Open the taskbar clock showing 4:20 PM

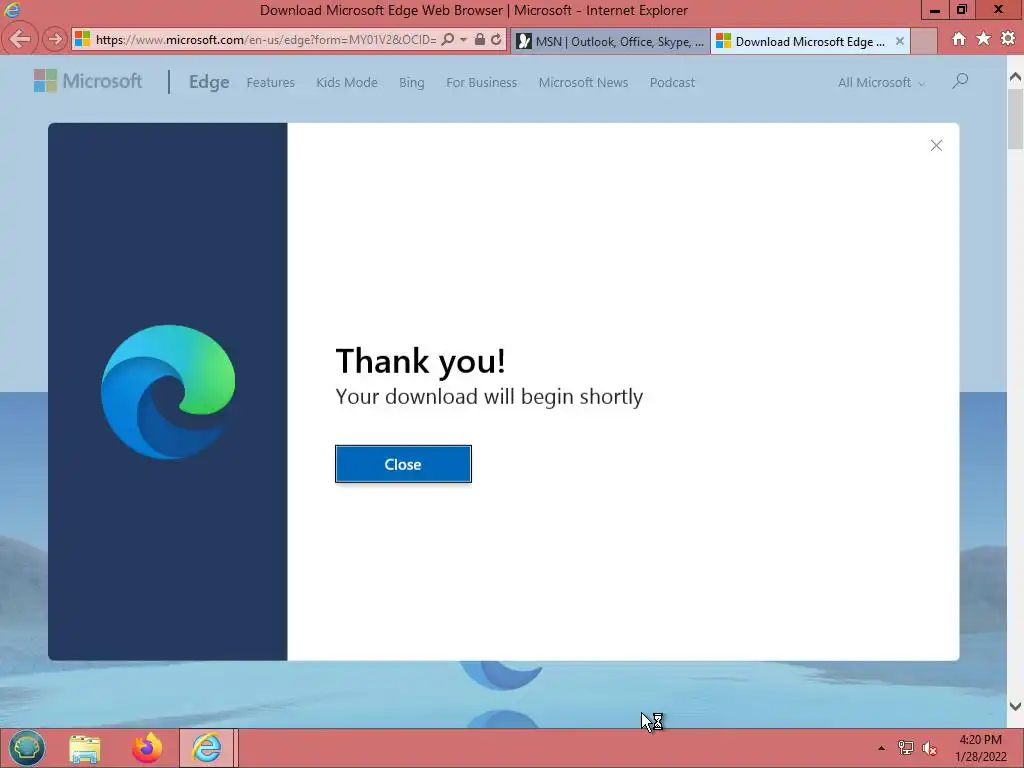pos(980,748)
